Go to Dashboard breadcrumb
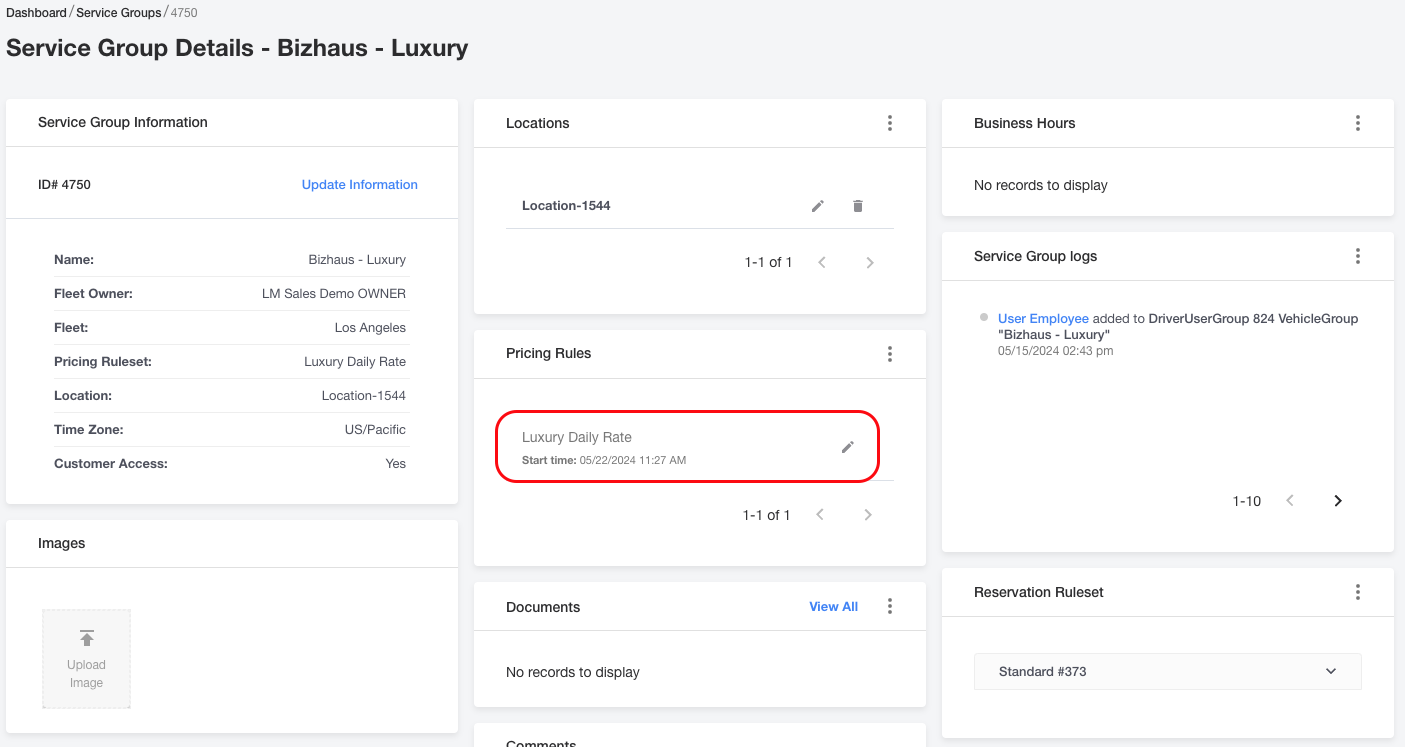The height and width of the screenshot is (747, 1405). (36, 13)
